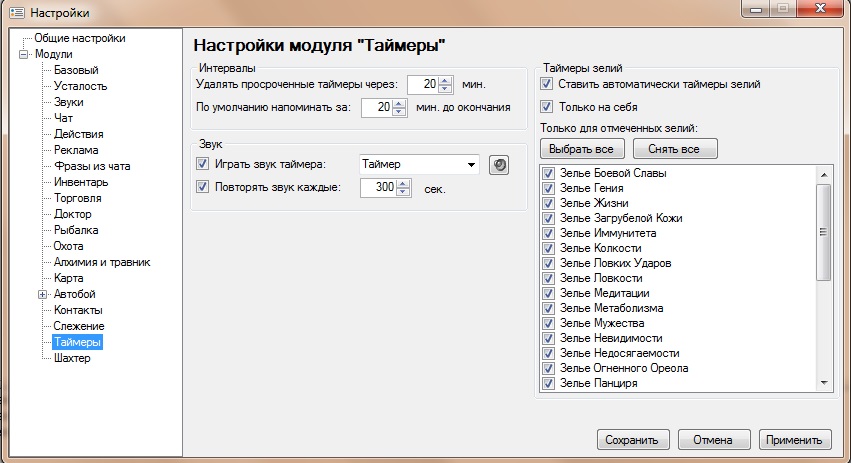Select Карта module in tree
Viewport: 851px width, 463px height.
(68, 278)
